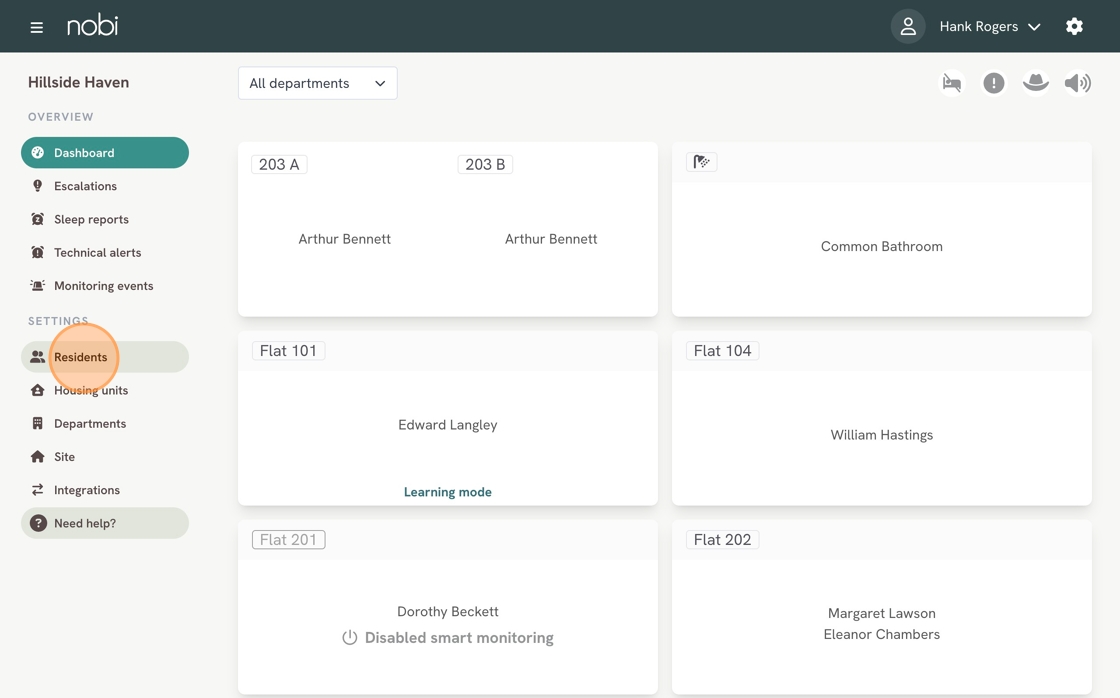
Task: Click the checkered flag icon on bathroom card
Action: pyautogui.click(x=702, y=162)
